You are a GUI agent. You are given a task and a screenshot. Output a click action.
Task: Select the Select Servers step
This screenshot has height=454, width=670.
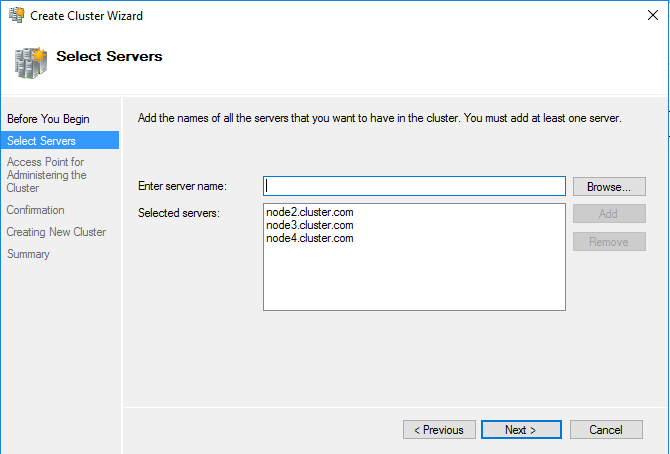pyautogui.click(x=60, y=141)
